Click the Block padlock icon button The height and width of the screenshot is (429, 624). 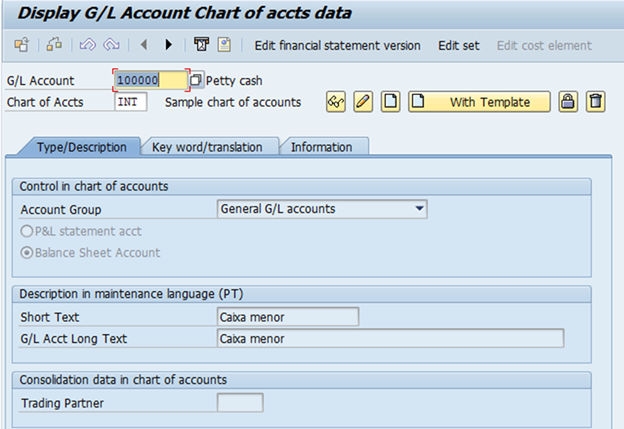(568, 102)
